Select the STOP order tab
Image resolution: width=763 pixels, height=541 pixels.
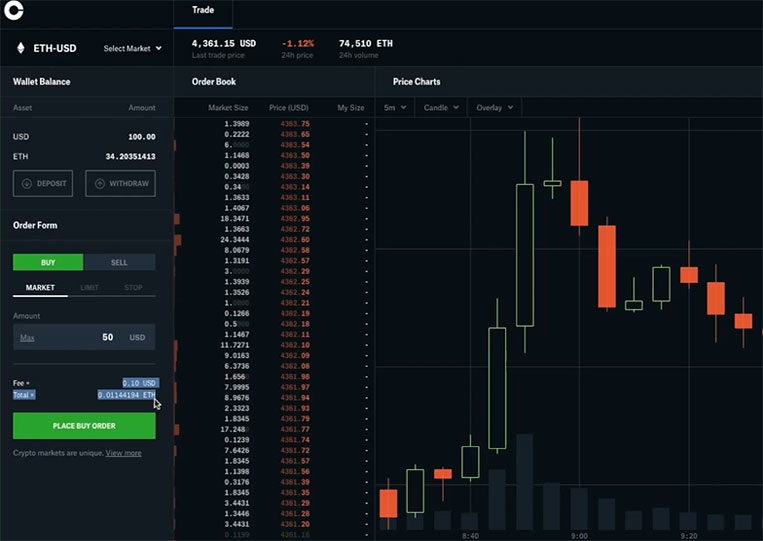133,288
